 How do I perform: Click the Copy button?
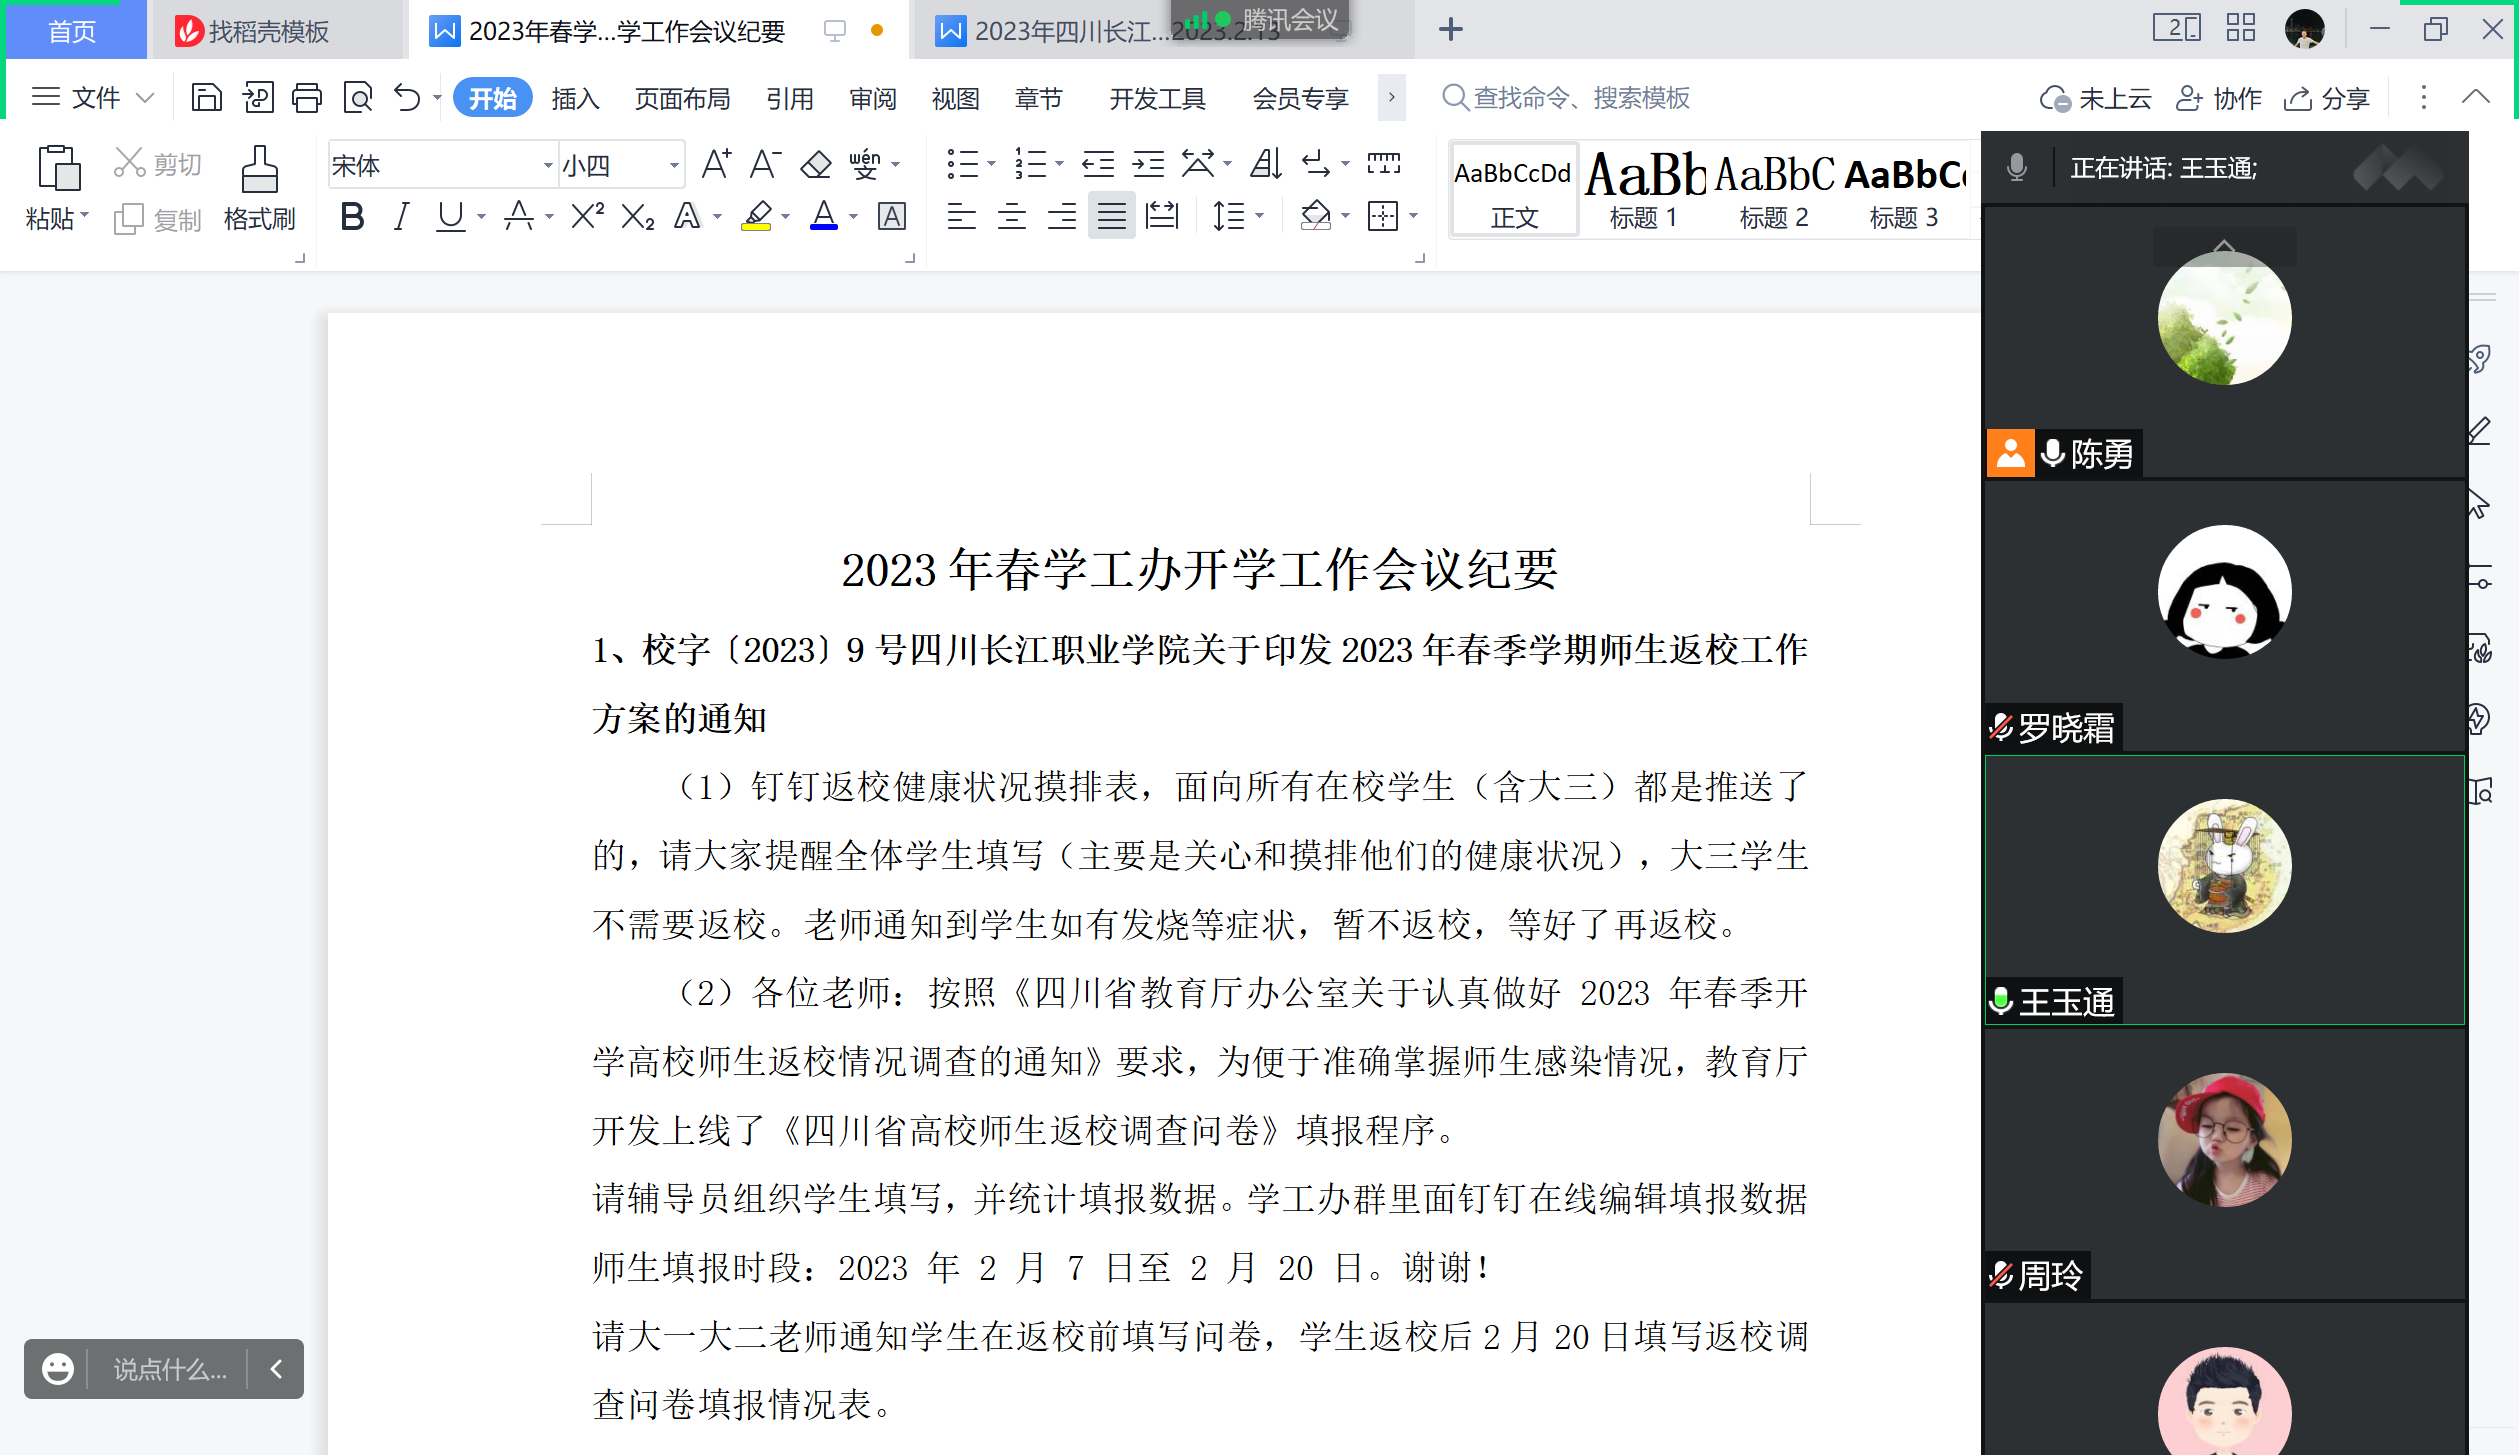click(x=157, y=219)
